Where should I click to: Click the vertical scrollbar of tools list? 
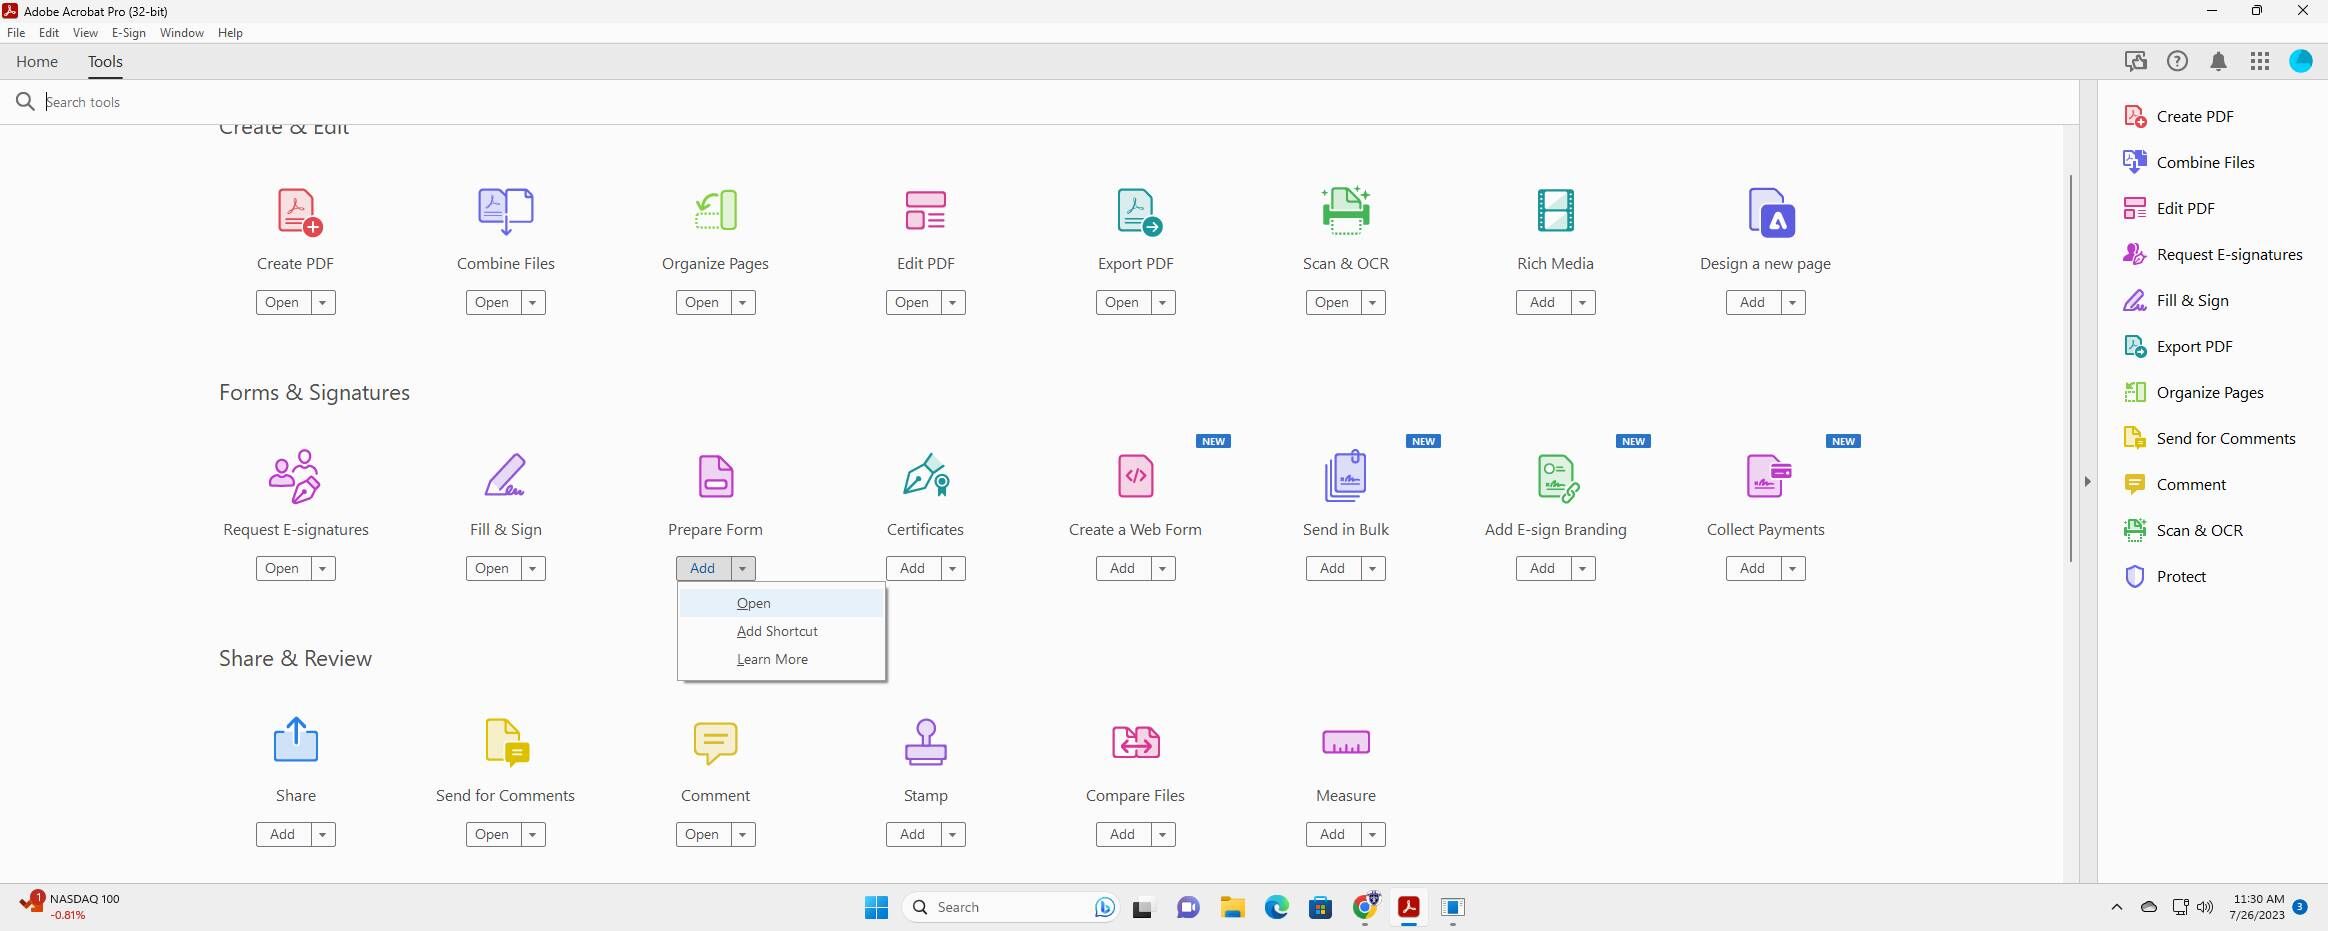click(2070, 368)
